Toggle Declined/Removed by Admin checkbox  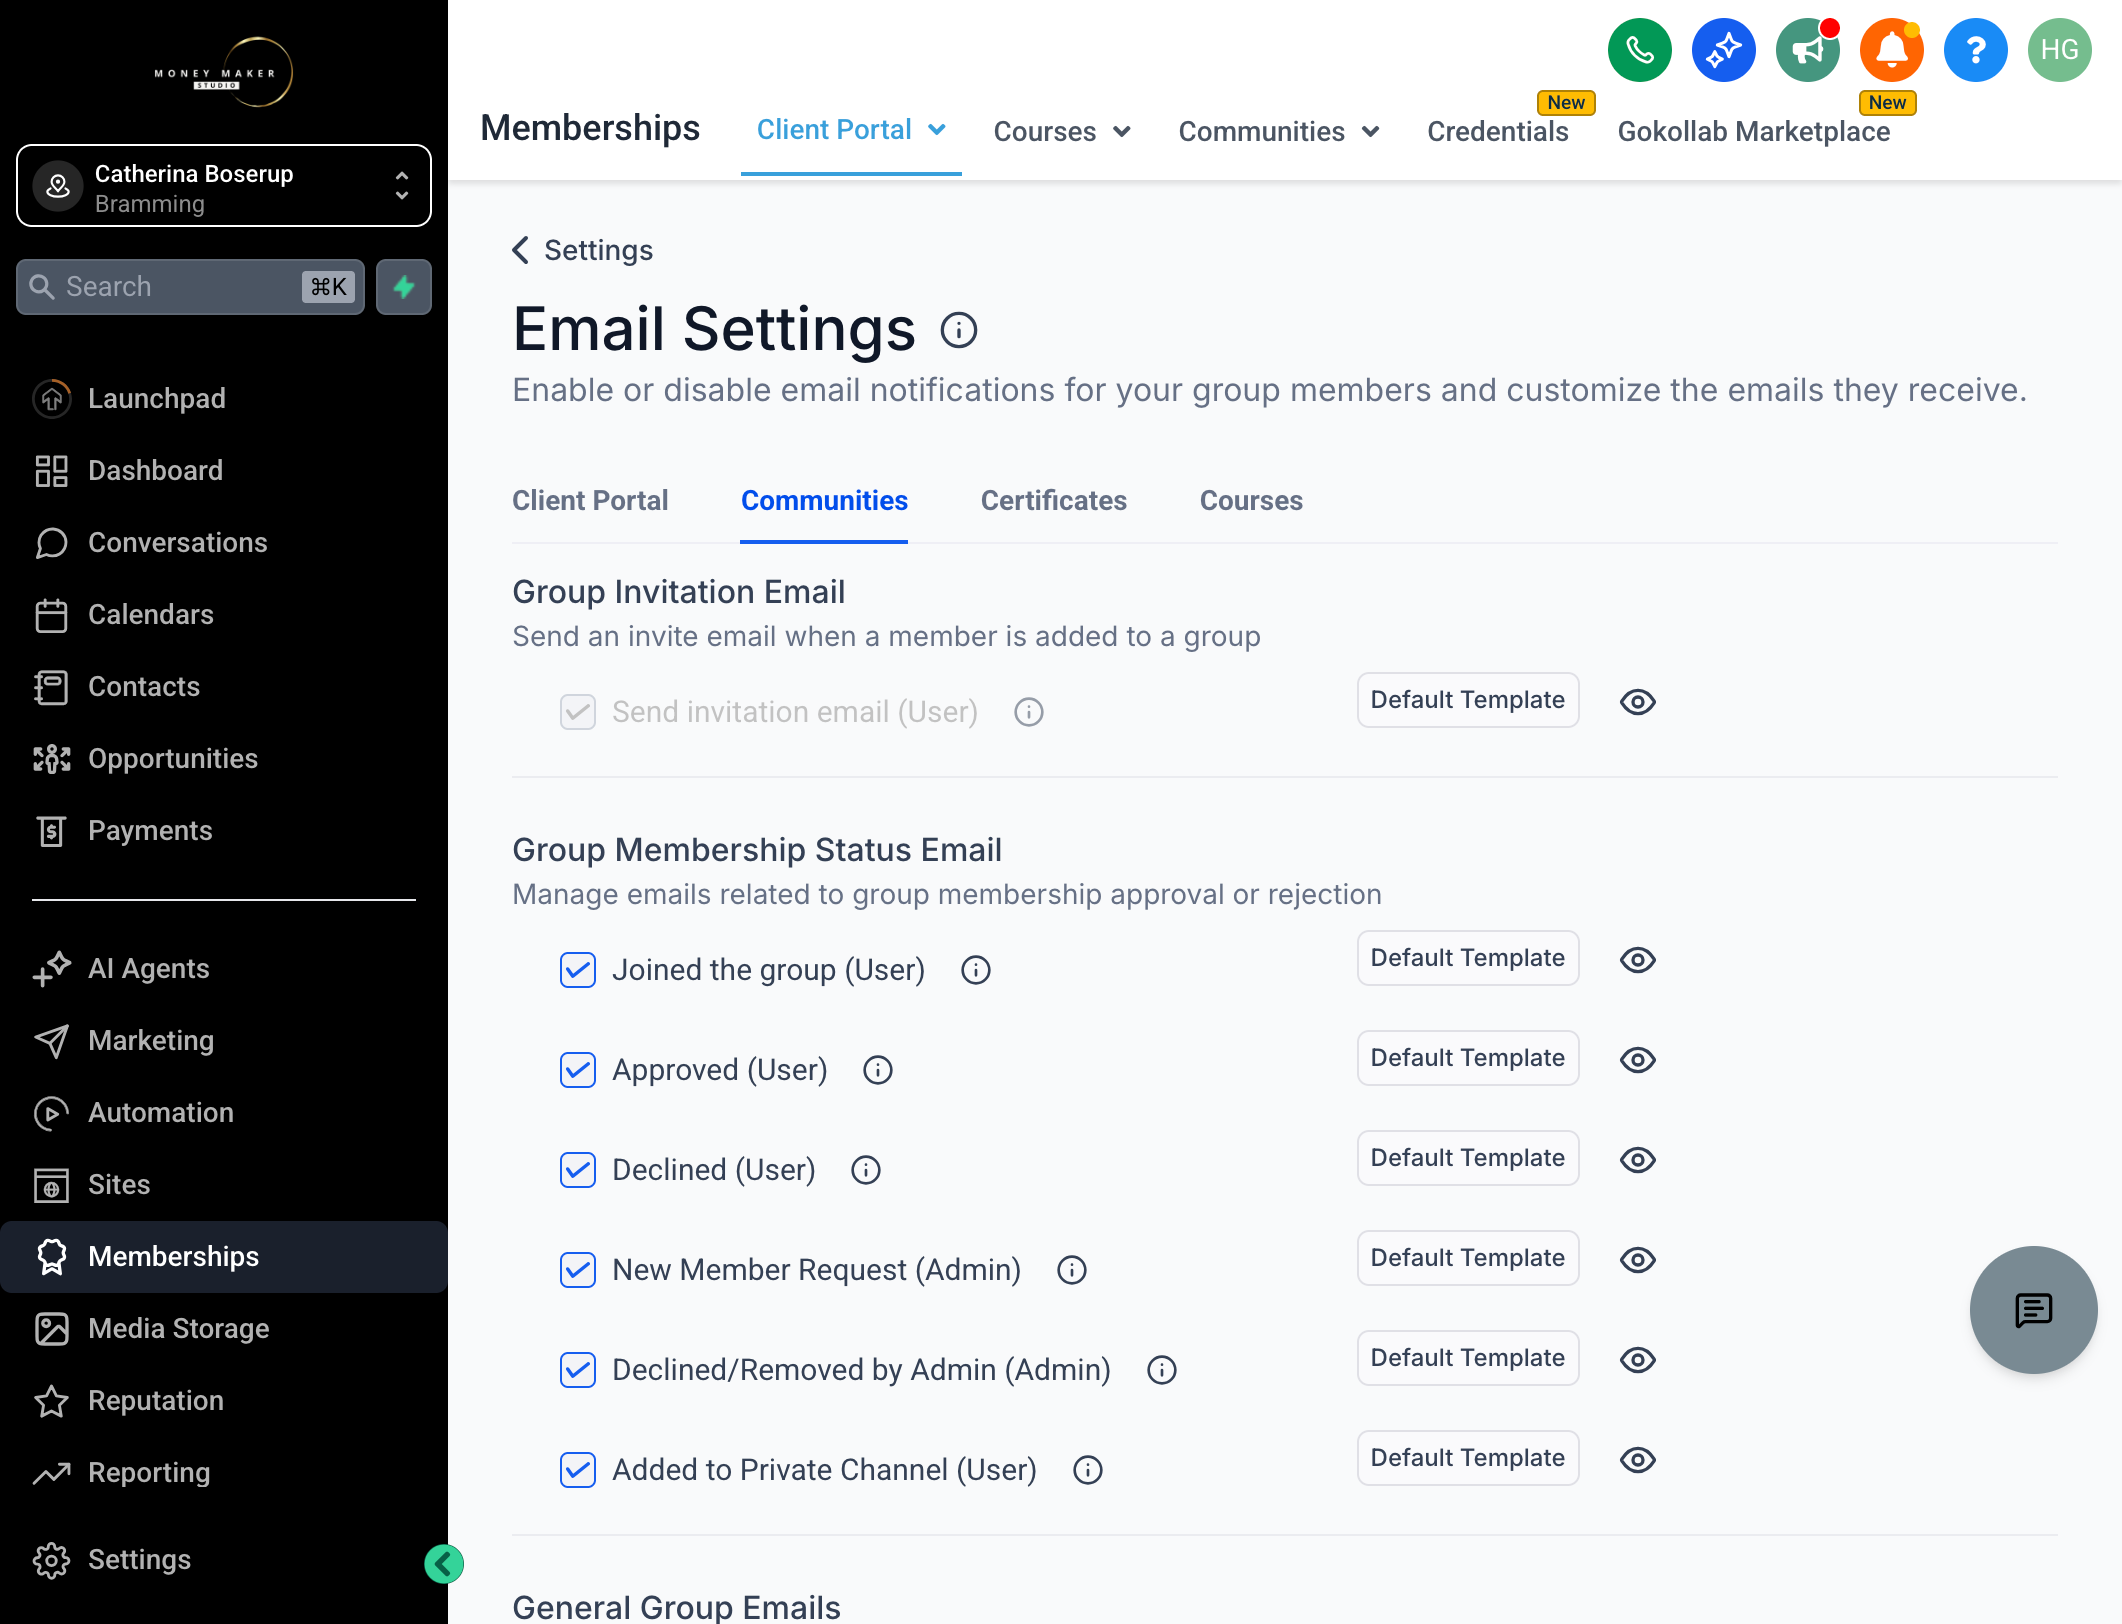point(578,1370)
